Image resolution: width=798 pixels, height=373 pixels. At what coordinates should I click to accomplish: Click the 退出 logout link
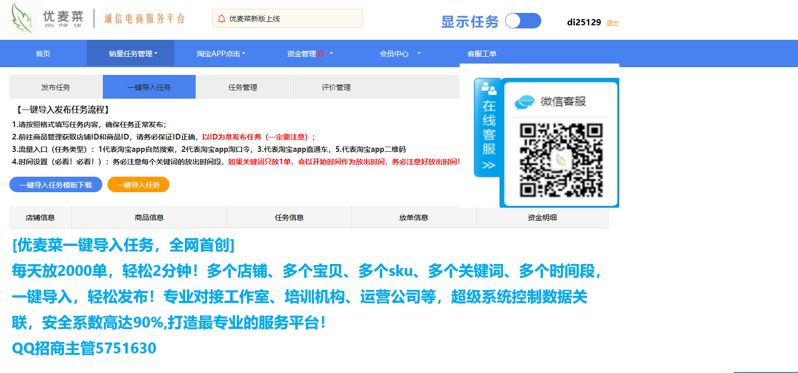tap(612, 23)
